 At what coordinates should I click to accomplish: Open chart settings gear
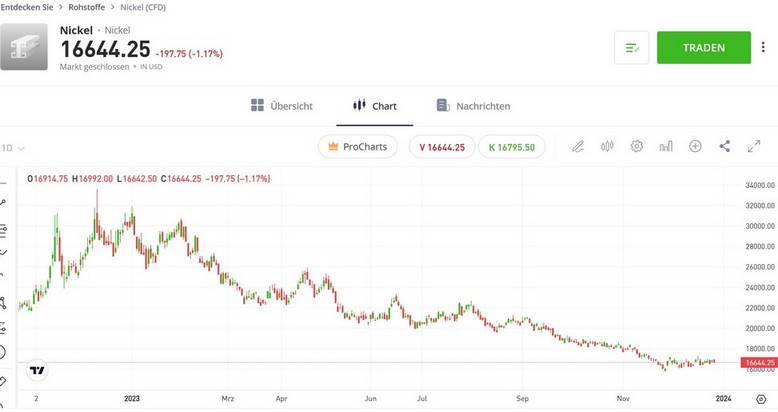[x=637, y=146]
